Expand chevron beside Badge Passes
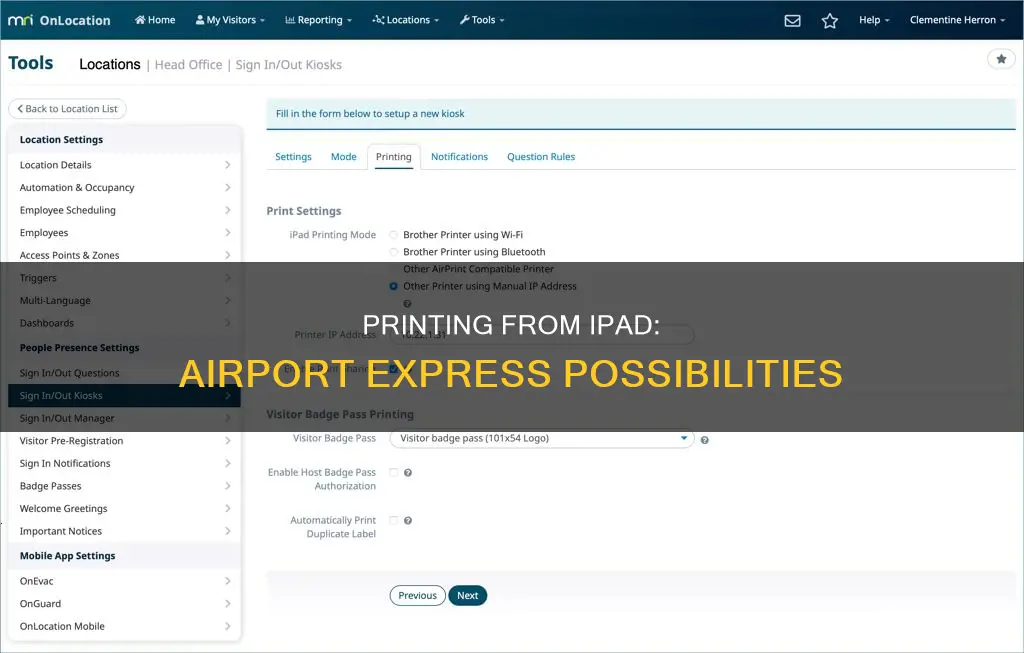The image size is (1024, 653). [x=227, y=486]
